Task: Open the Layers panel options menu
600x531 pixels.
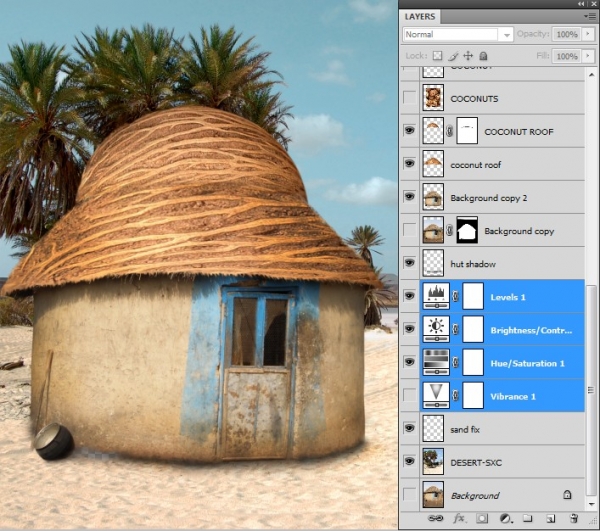Action: [592, 16]
